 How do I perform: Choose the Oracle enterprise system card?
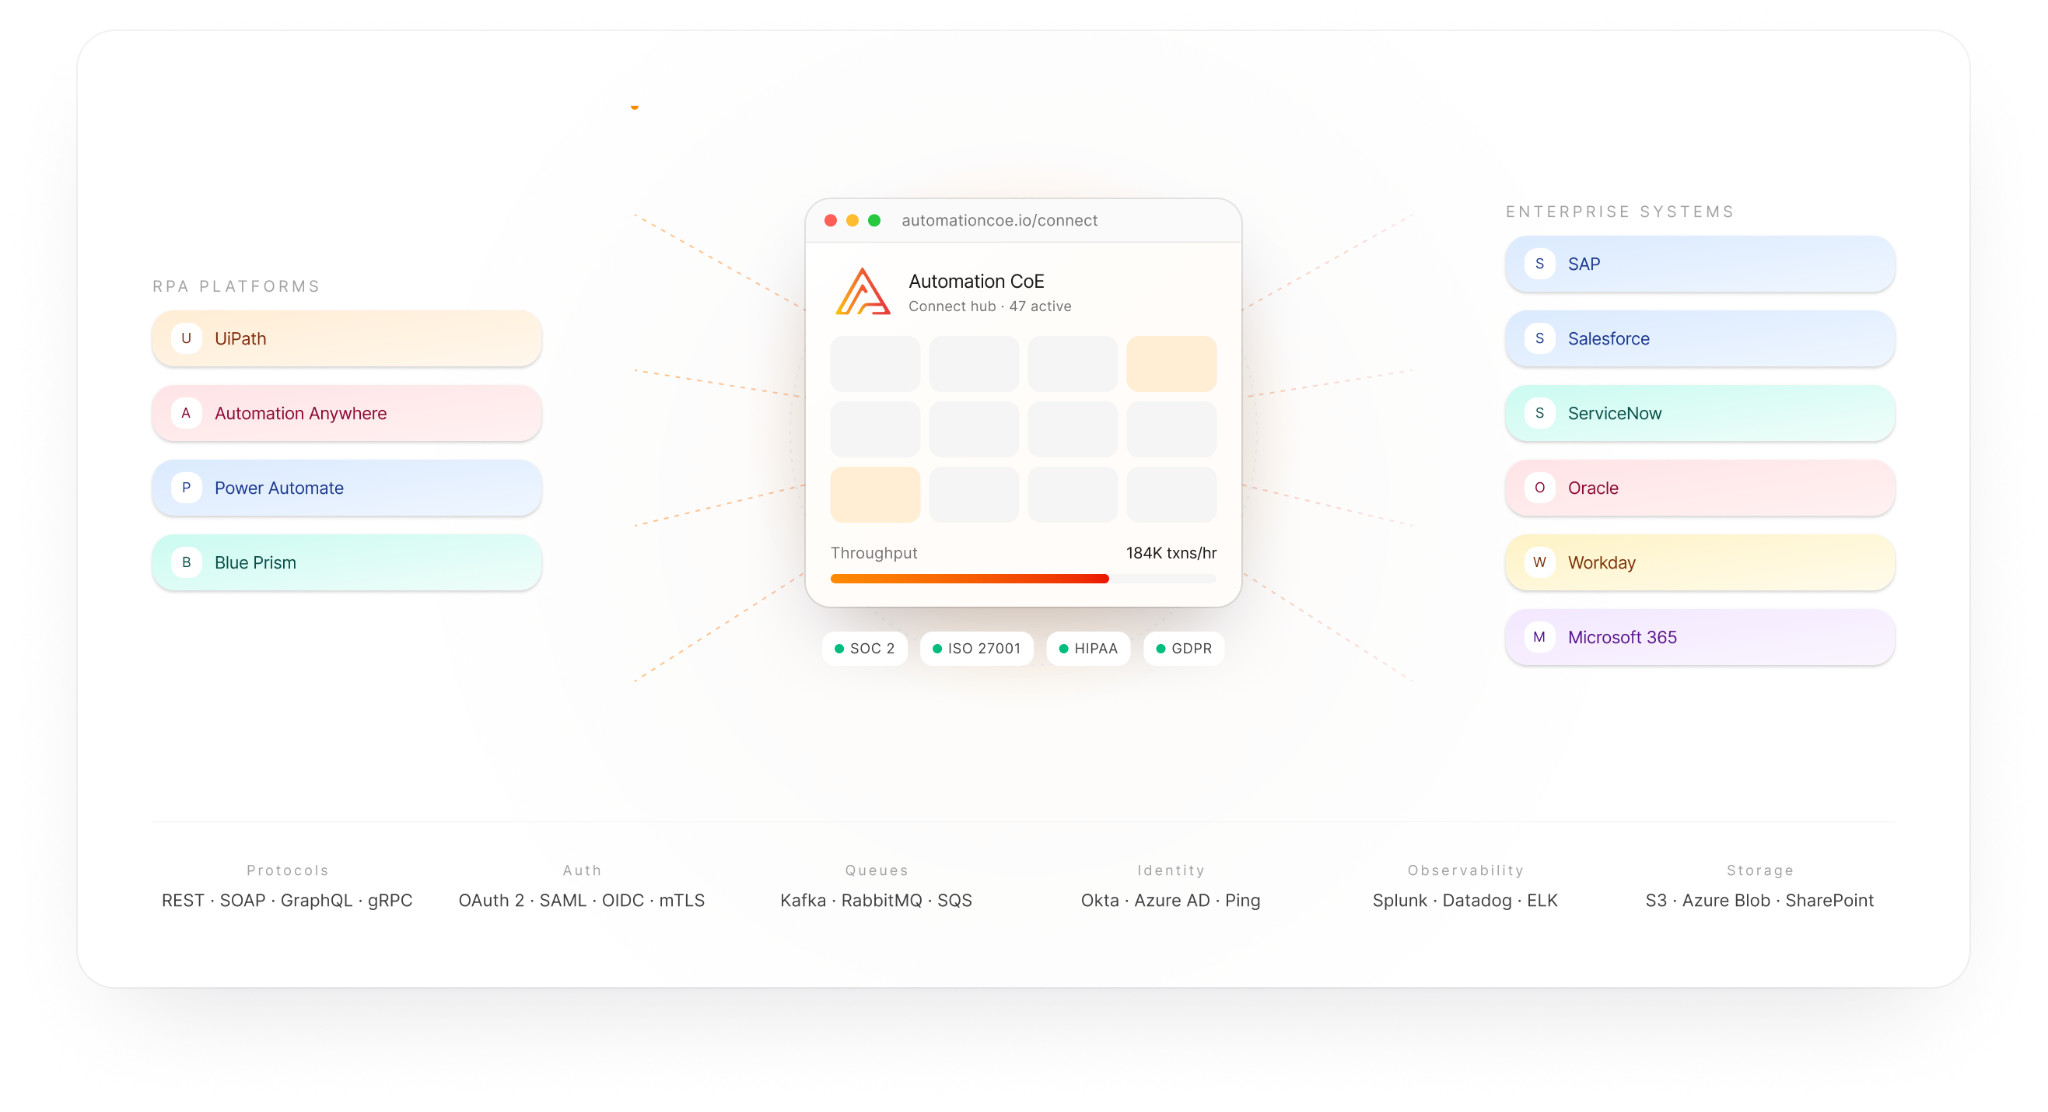1700,488
